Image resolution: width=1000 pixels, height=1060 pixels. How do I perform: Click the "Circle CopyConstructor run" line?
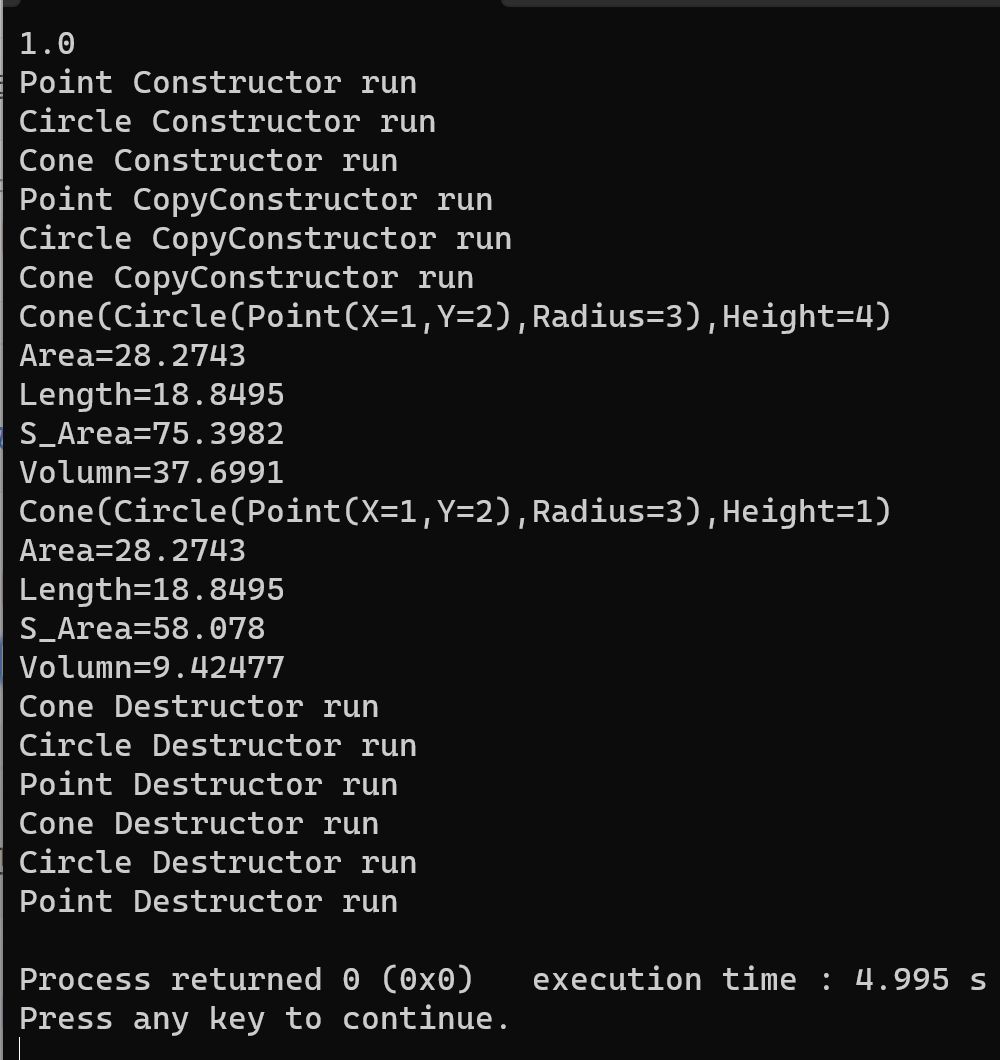pos(265,239)
